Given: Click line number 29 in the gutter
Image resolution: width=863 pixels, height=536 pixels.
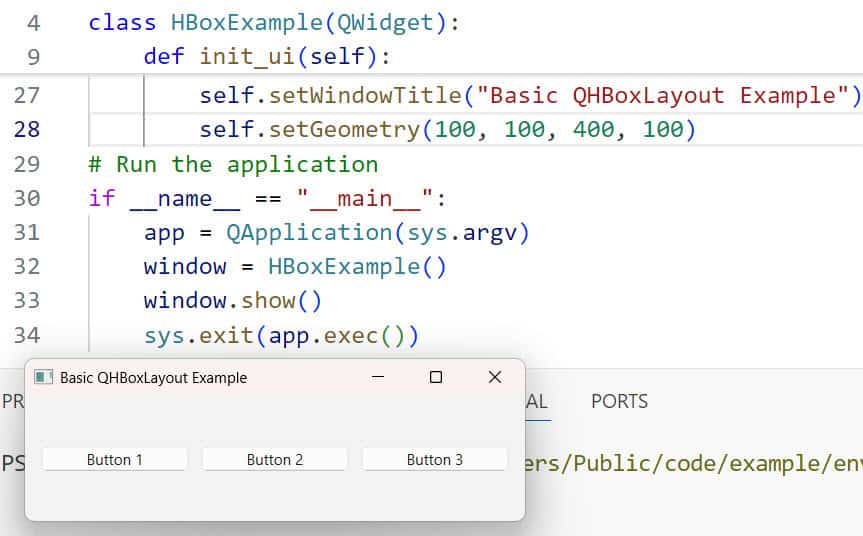Looking at the screenshot, I should (x=27, y=165).
